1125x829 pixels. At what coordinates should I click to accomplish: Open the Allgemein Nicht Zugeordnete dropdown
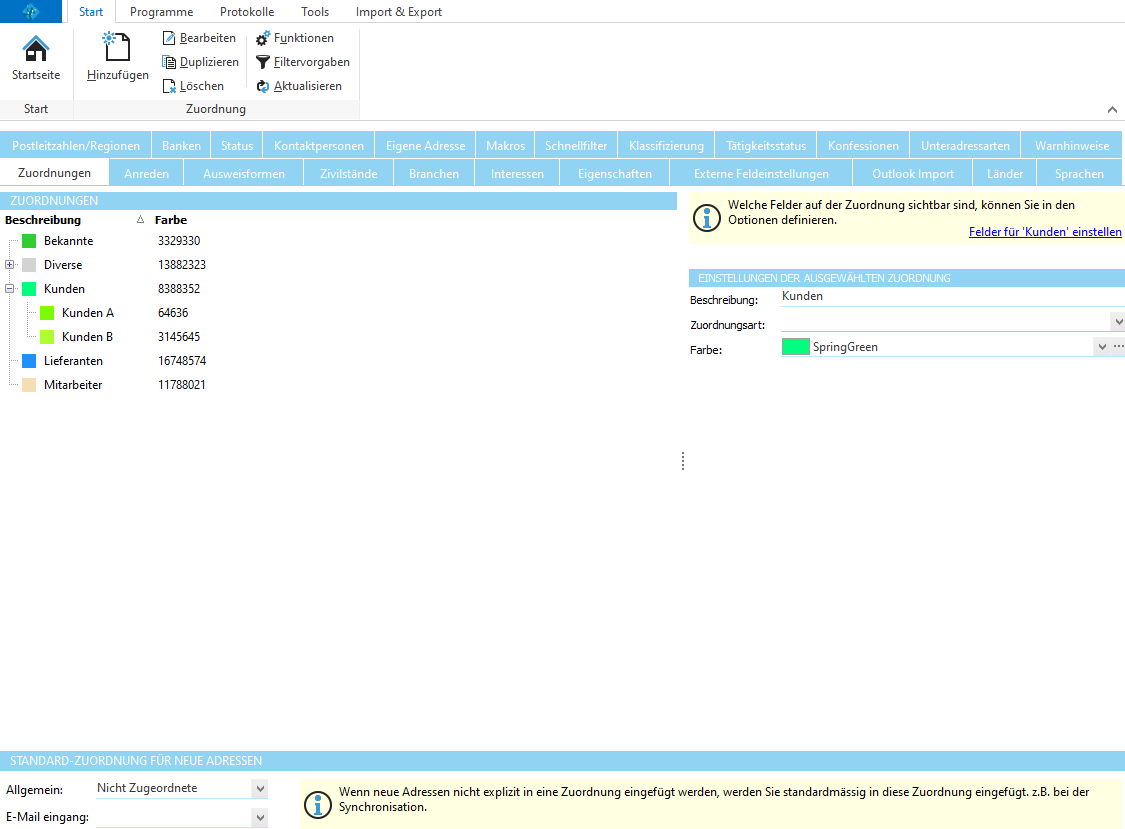(260, 789)
